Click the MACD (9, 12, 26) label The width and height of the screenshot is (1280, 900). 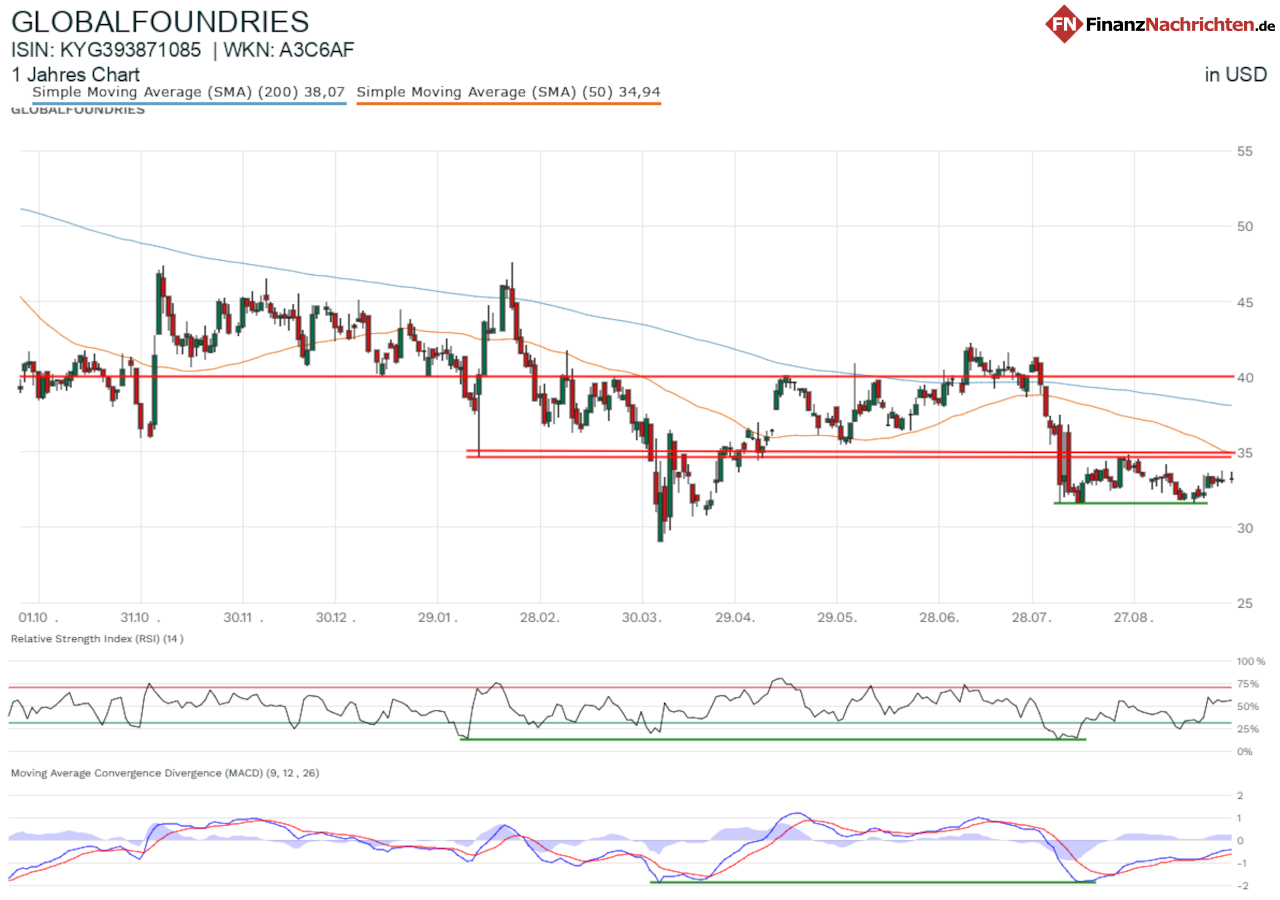165,773
